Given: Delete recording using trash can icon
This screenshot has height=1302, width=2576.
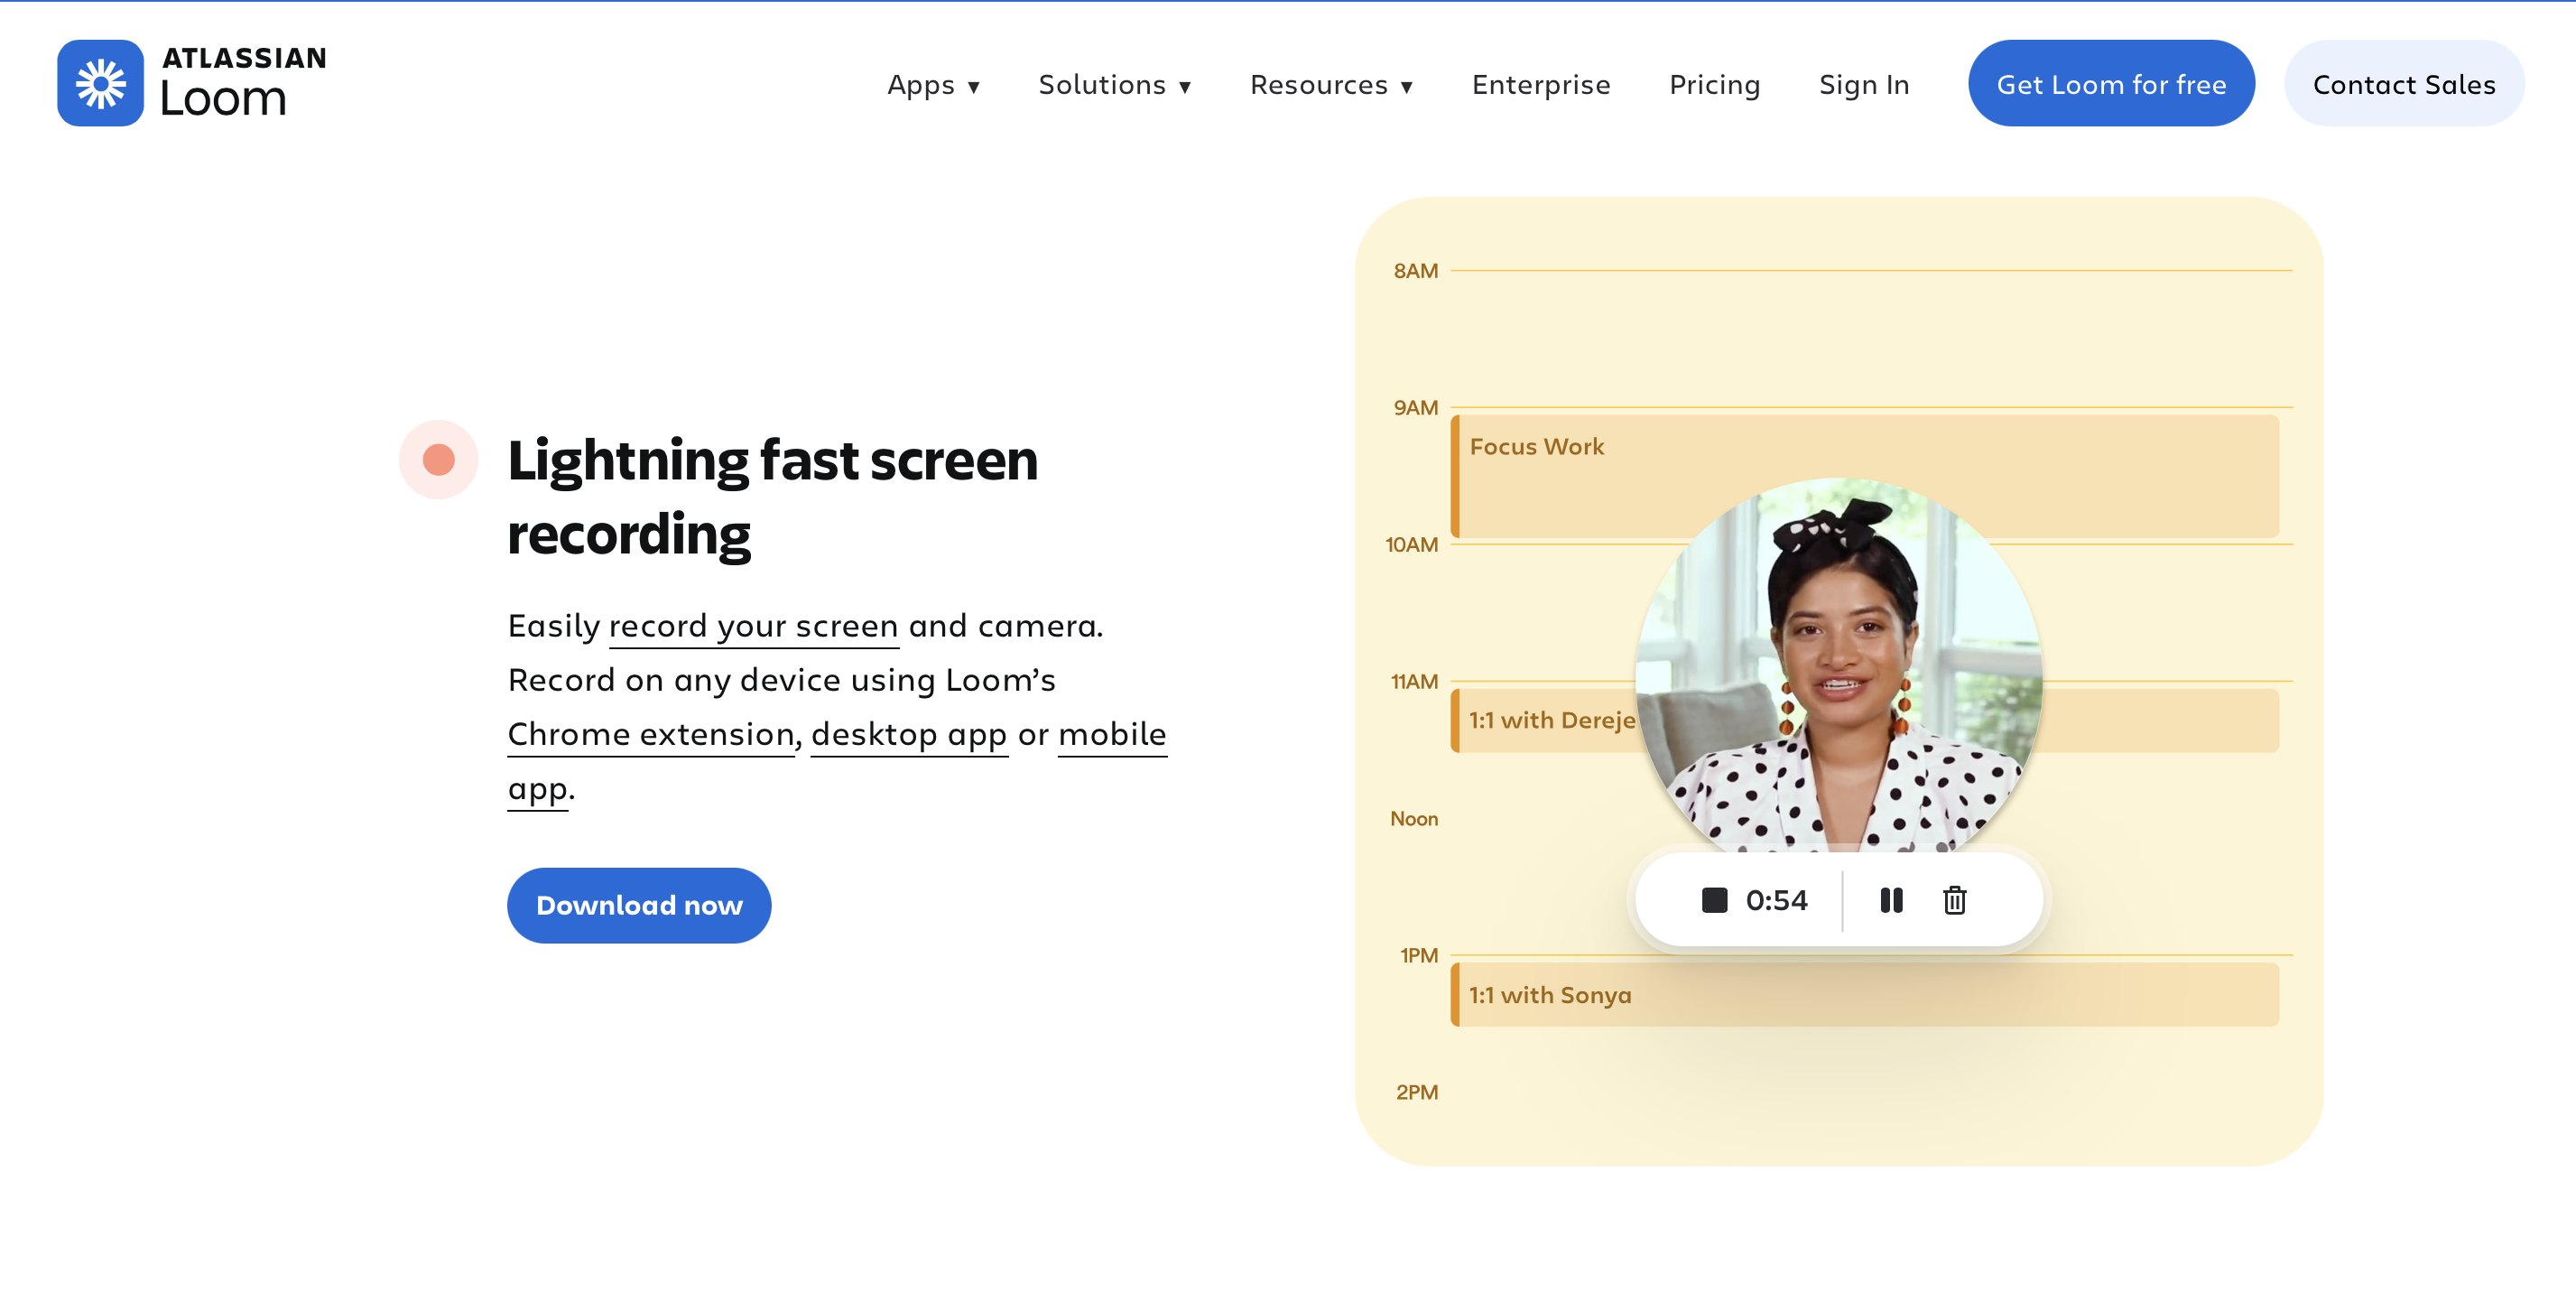Looking at the screenshot, I should (1954, 901).
